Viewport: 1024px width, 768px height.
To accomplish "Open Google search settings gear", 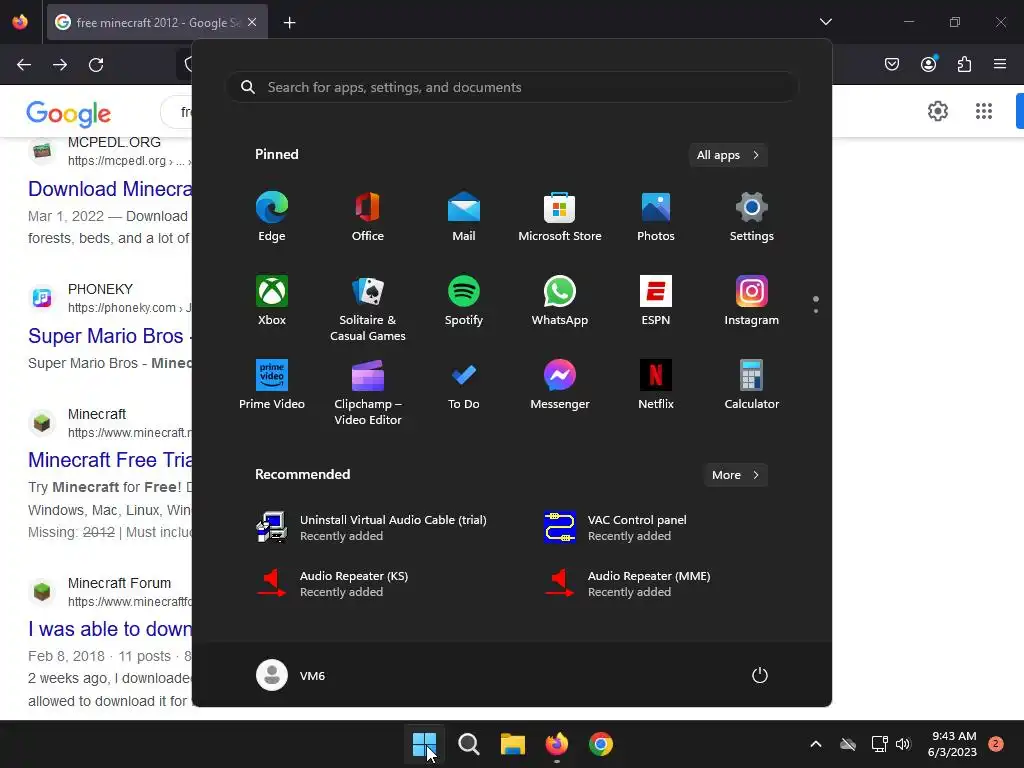I will 938,111.
